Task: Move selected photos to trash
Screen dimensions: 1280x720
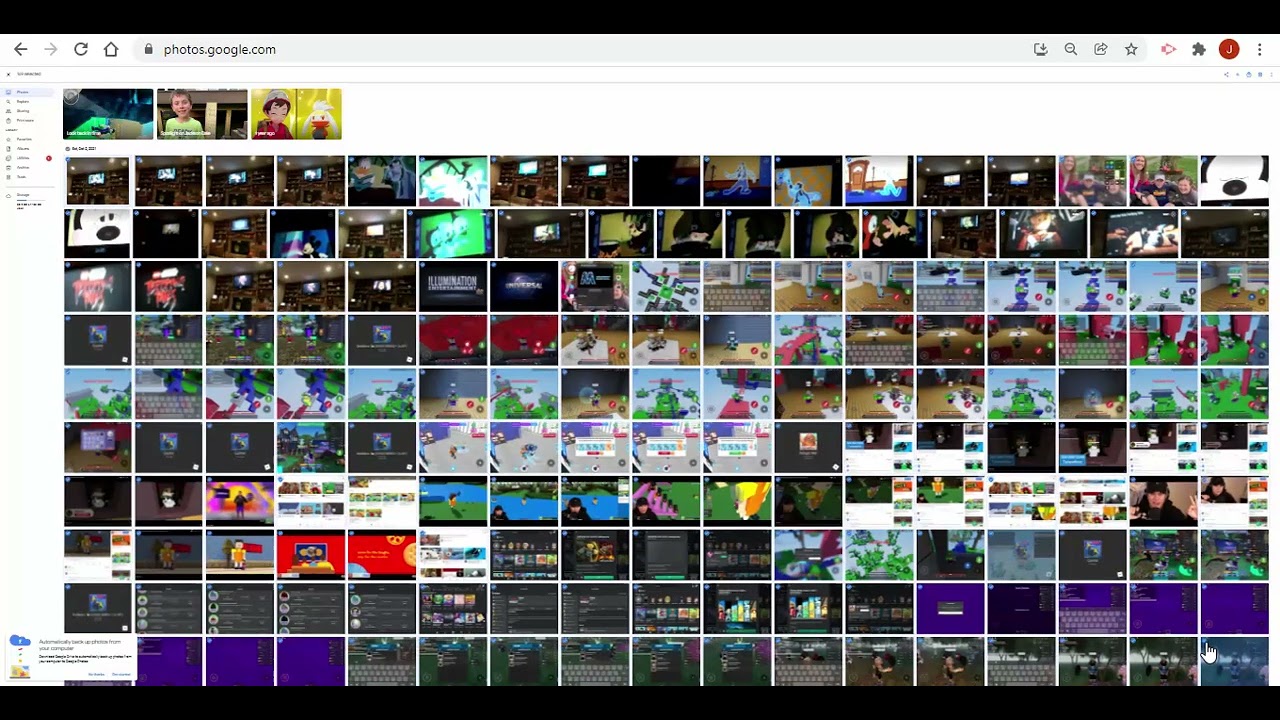Action: [x=1258, y=74]
